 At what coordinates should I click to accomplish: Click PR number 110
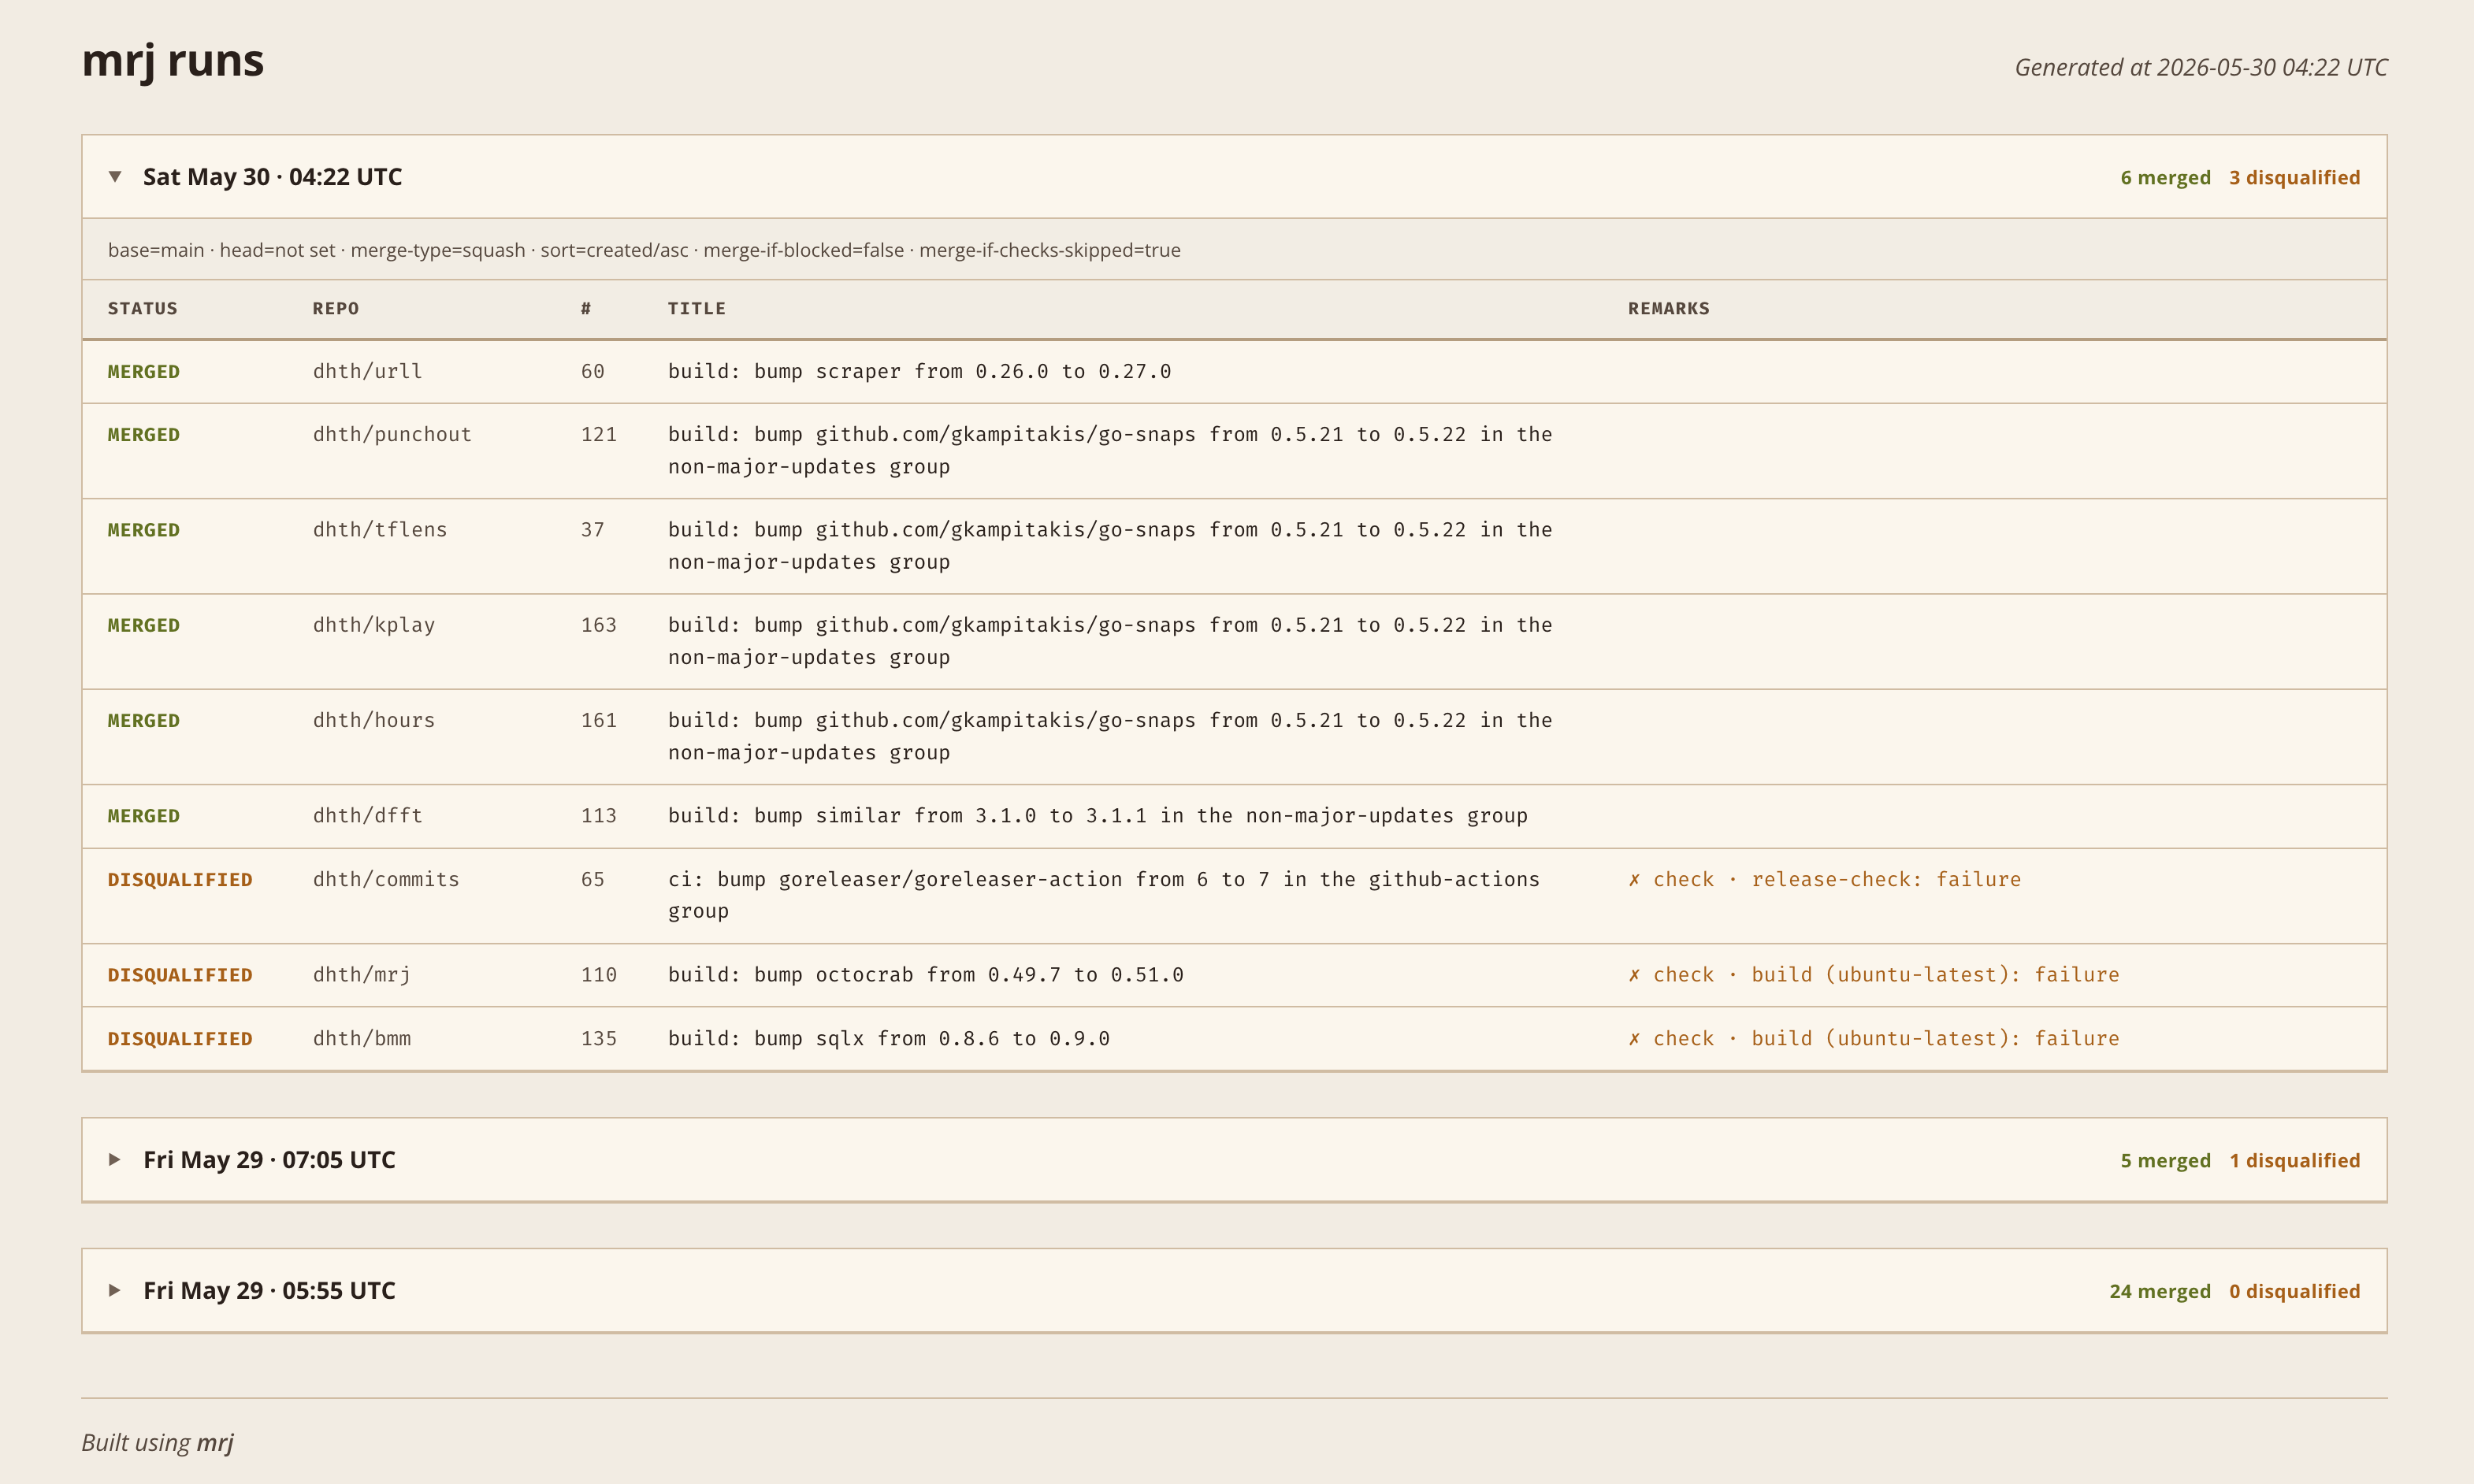click(x=599, y=975)
